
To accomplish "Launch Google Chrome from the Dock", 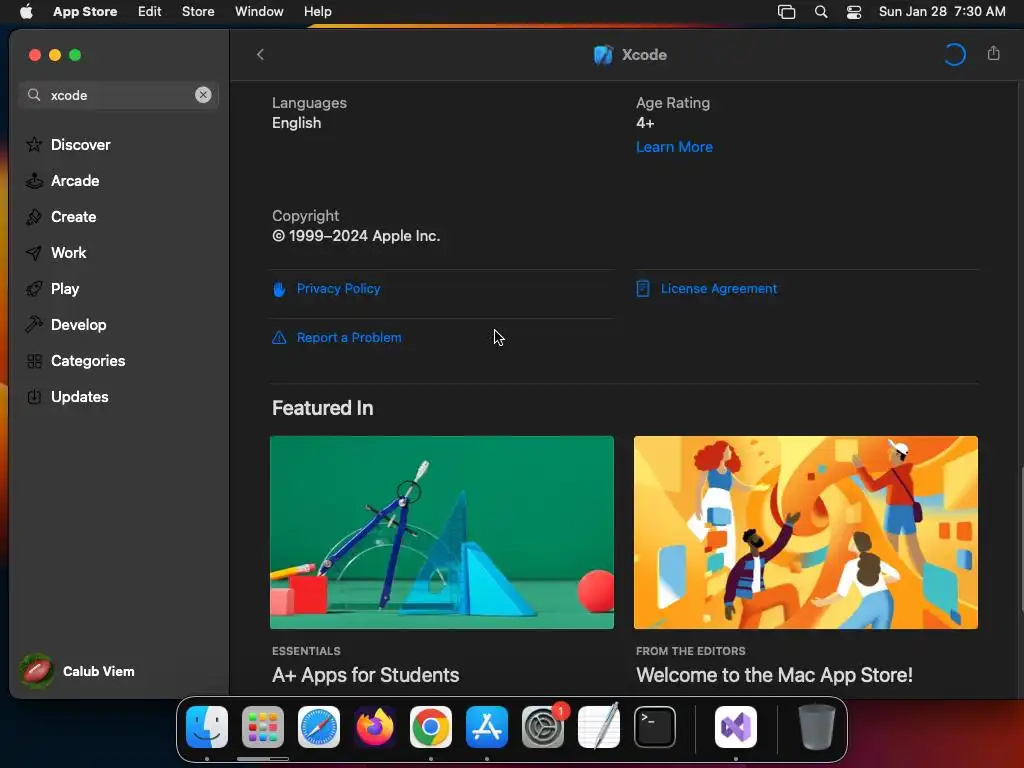I will pyautogui.click(x=430, y=727).
